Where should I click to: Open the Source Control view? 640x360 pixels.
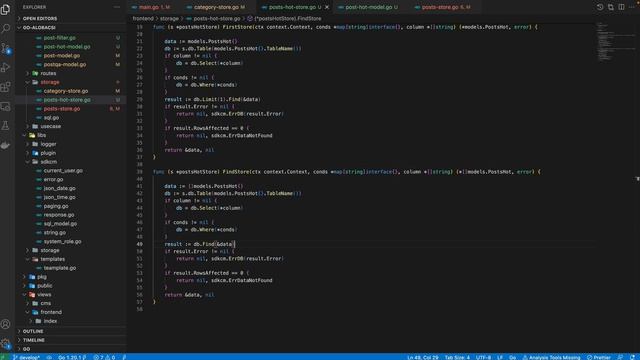(x=6, y=48)
